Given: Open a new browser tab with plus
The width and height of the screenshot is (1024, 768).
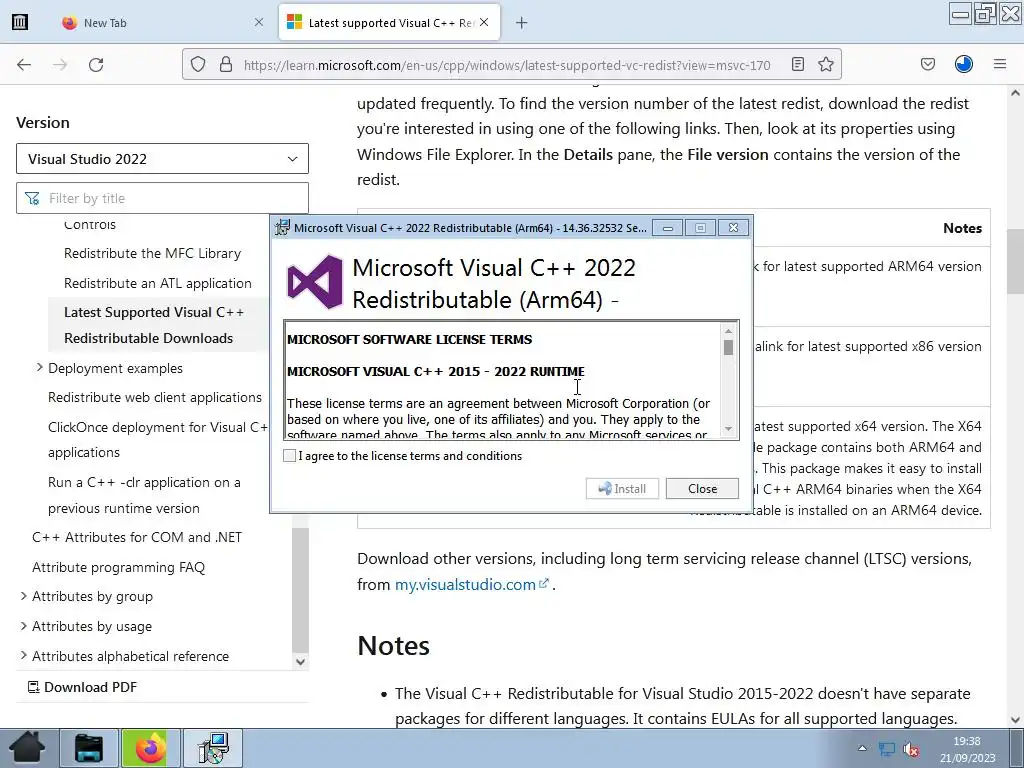Looking at the screenshot, I should 521,23.
